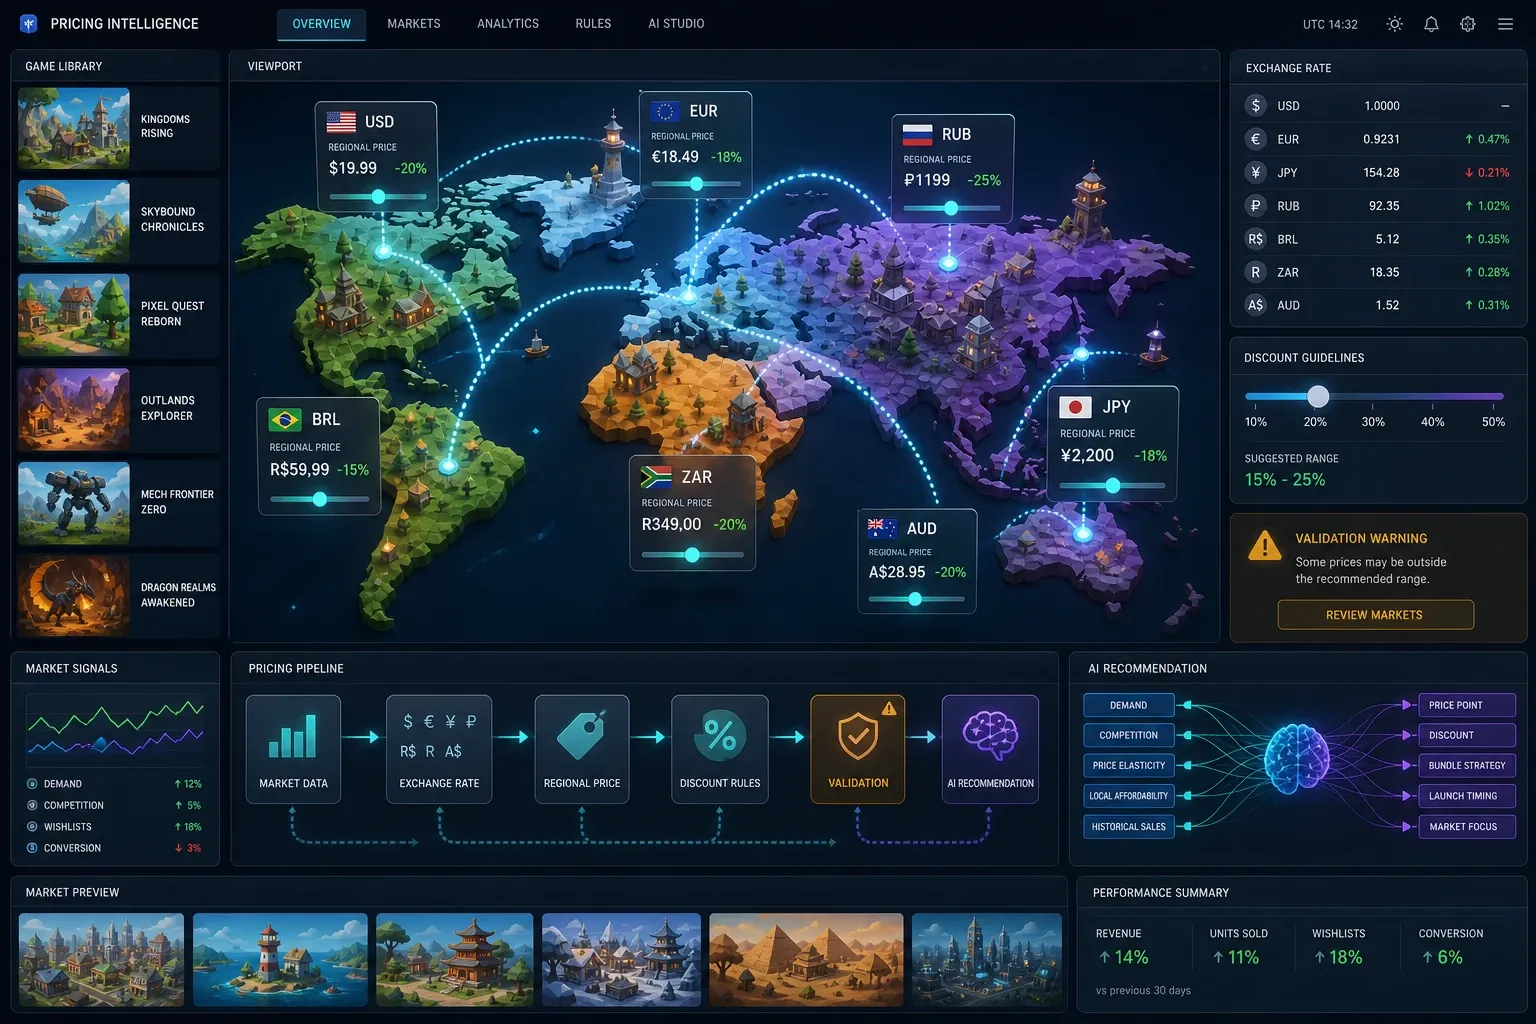Select the Regional Price tag step

(582, 749)
